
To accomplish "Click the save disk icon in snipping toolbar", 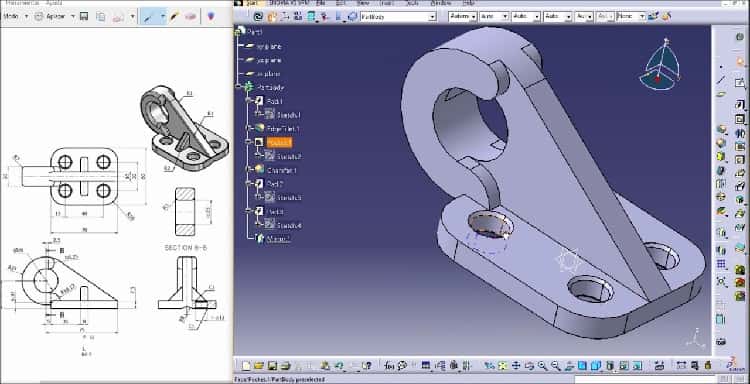I will coord(84,17).
